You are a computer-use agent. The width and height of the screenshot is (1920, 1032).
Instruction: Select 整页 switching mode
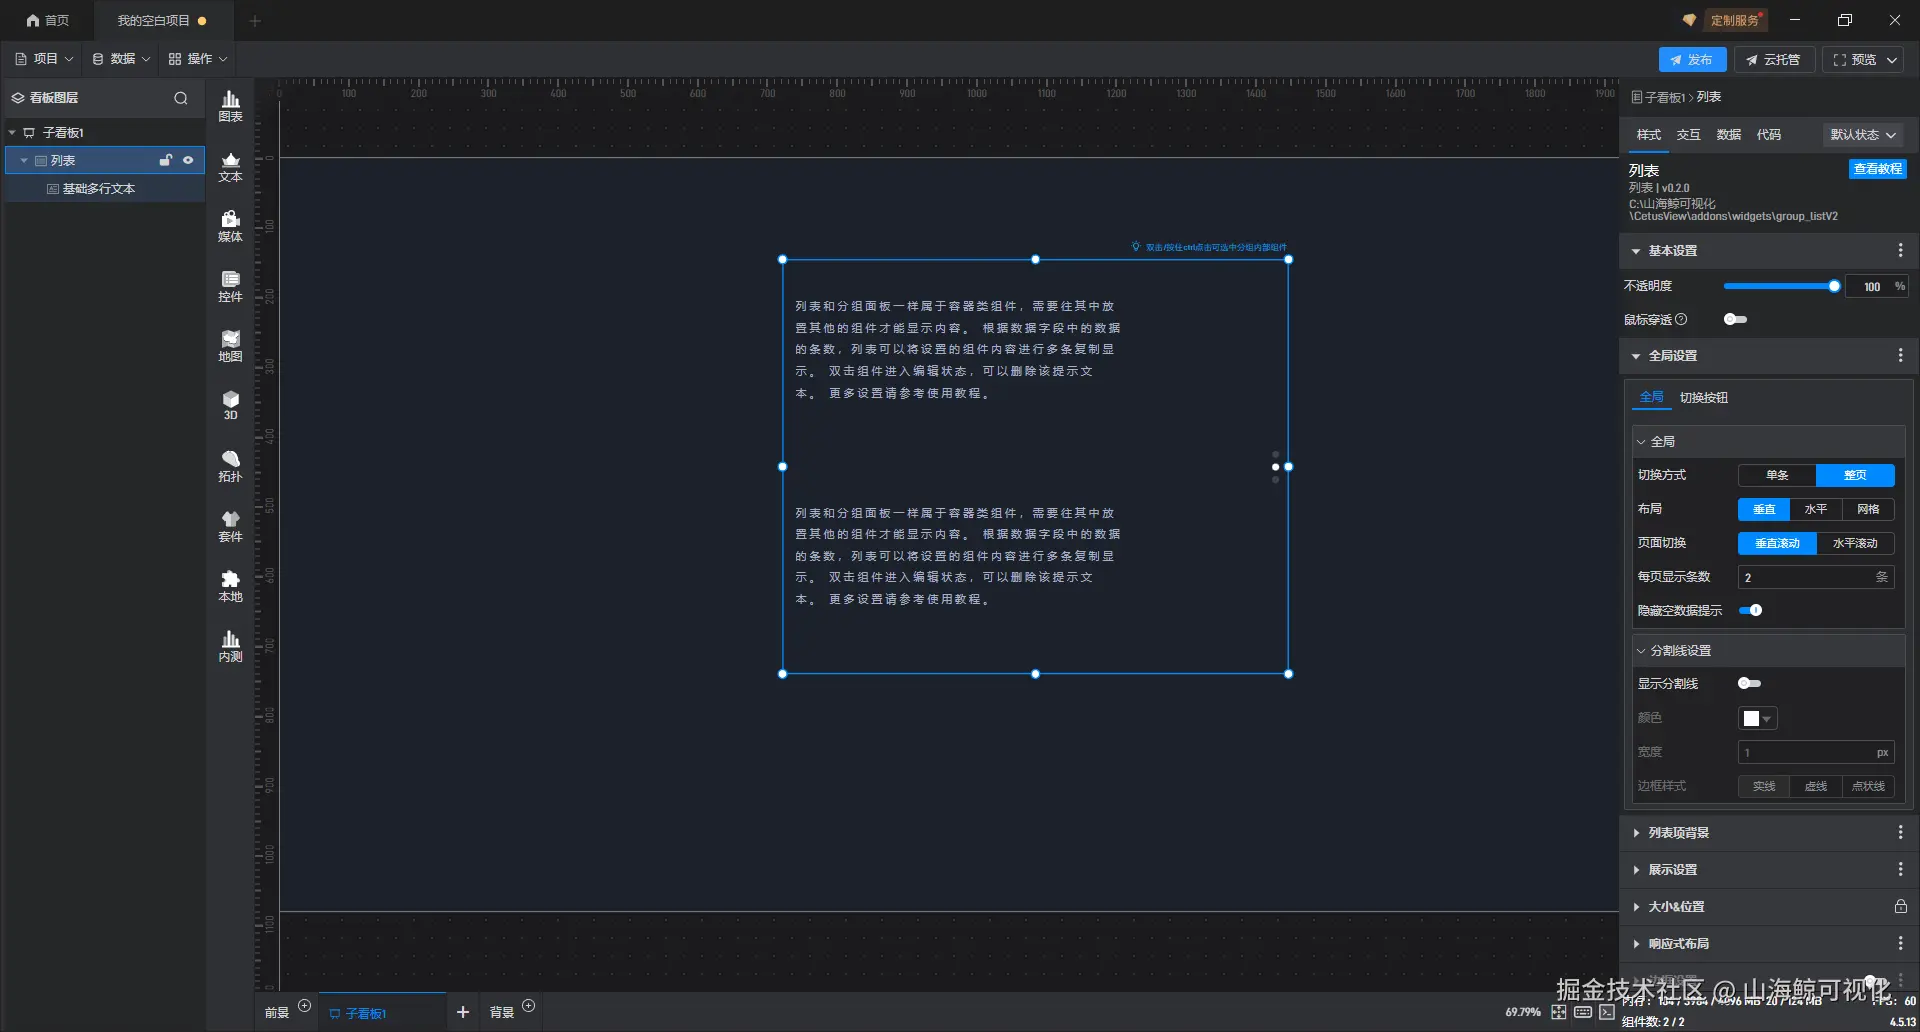click(1855, 476)
